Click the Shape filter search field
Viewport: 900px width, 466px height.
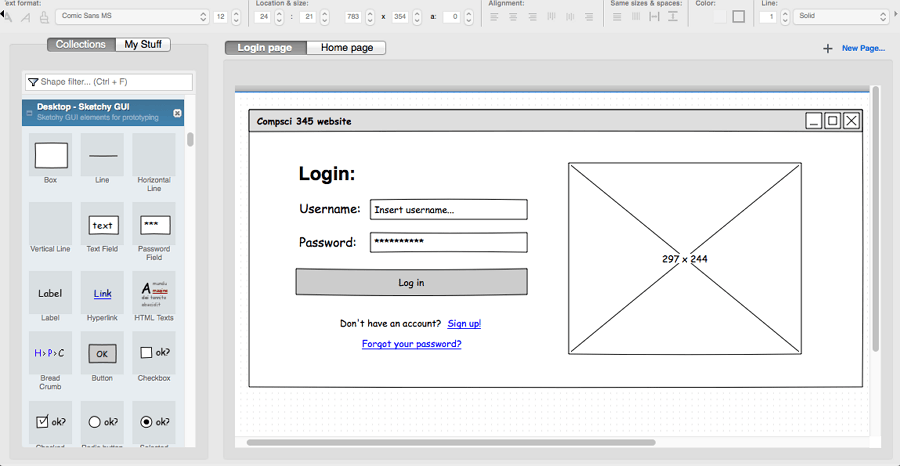(109, 82)
